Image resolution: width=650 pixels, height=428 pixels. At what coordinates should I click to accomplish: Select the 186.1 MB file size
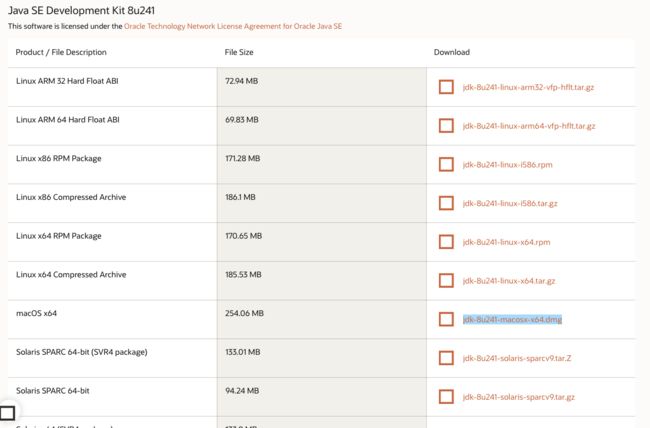click(240, 197)
